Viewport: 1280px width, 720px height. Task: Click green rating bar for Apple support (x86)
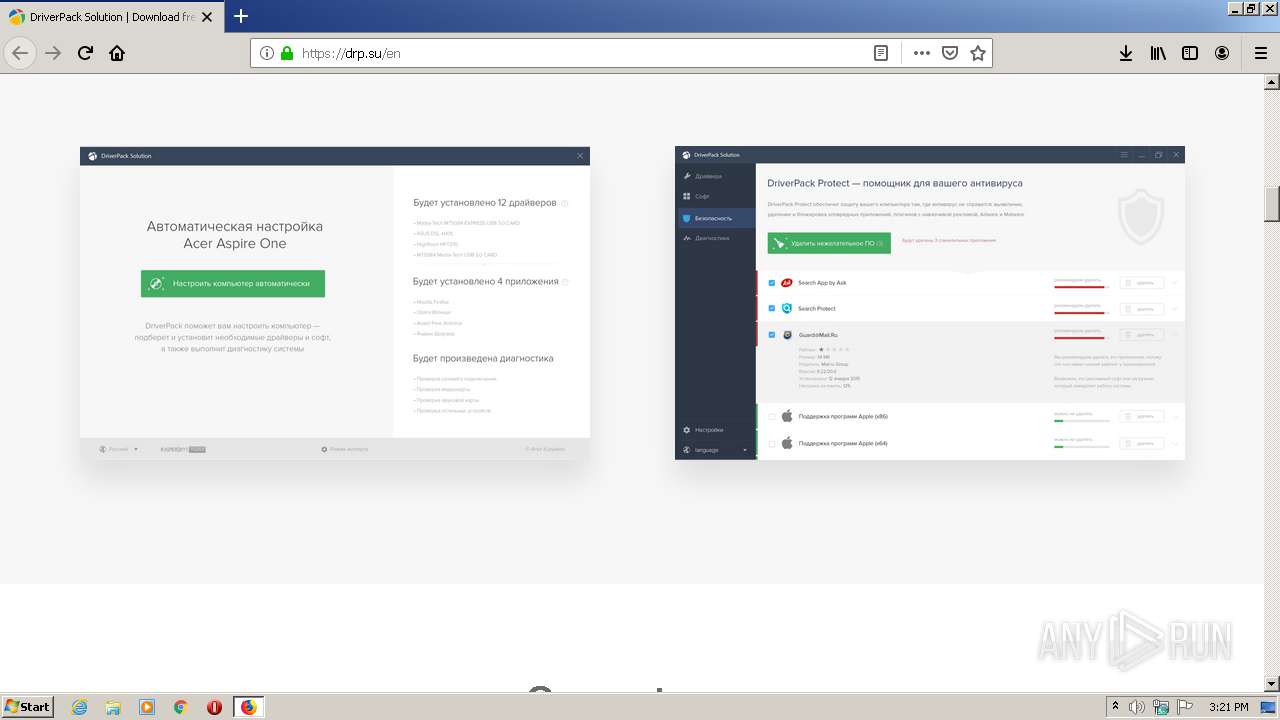coord(1081,421)
